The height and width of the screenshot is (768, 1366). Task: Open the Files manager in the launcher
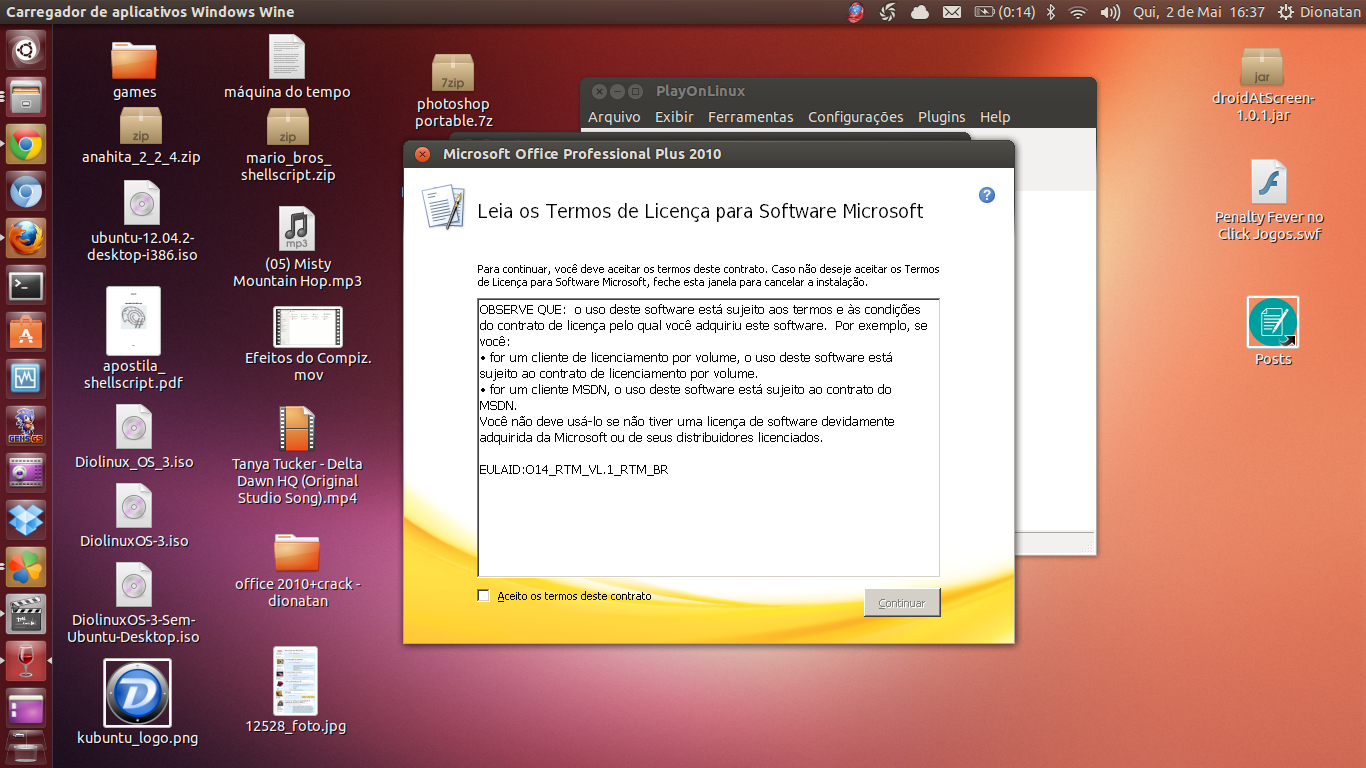[26, 97]
